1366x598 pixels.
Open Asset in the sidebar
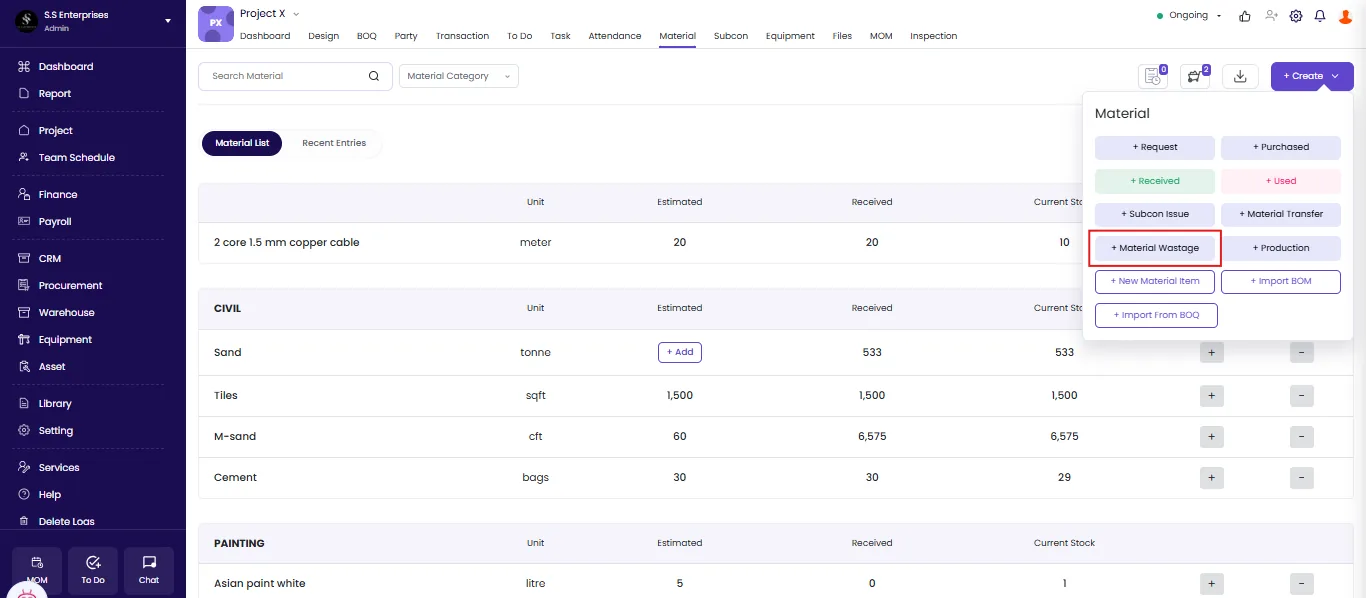point(52,367)
